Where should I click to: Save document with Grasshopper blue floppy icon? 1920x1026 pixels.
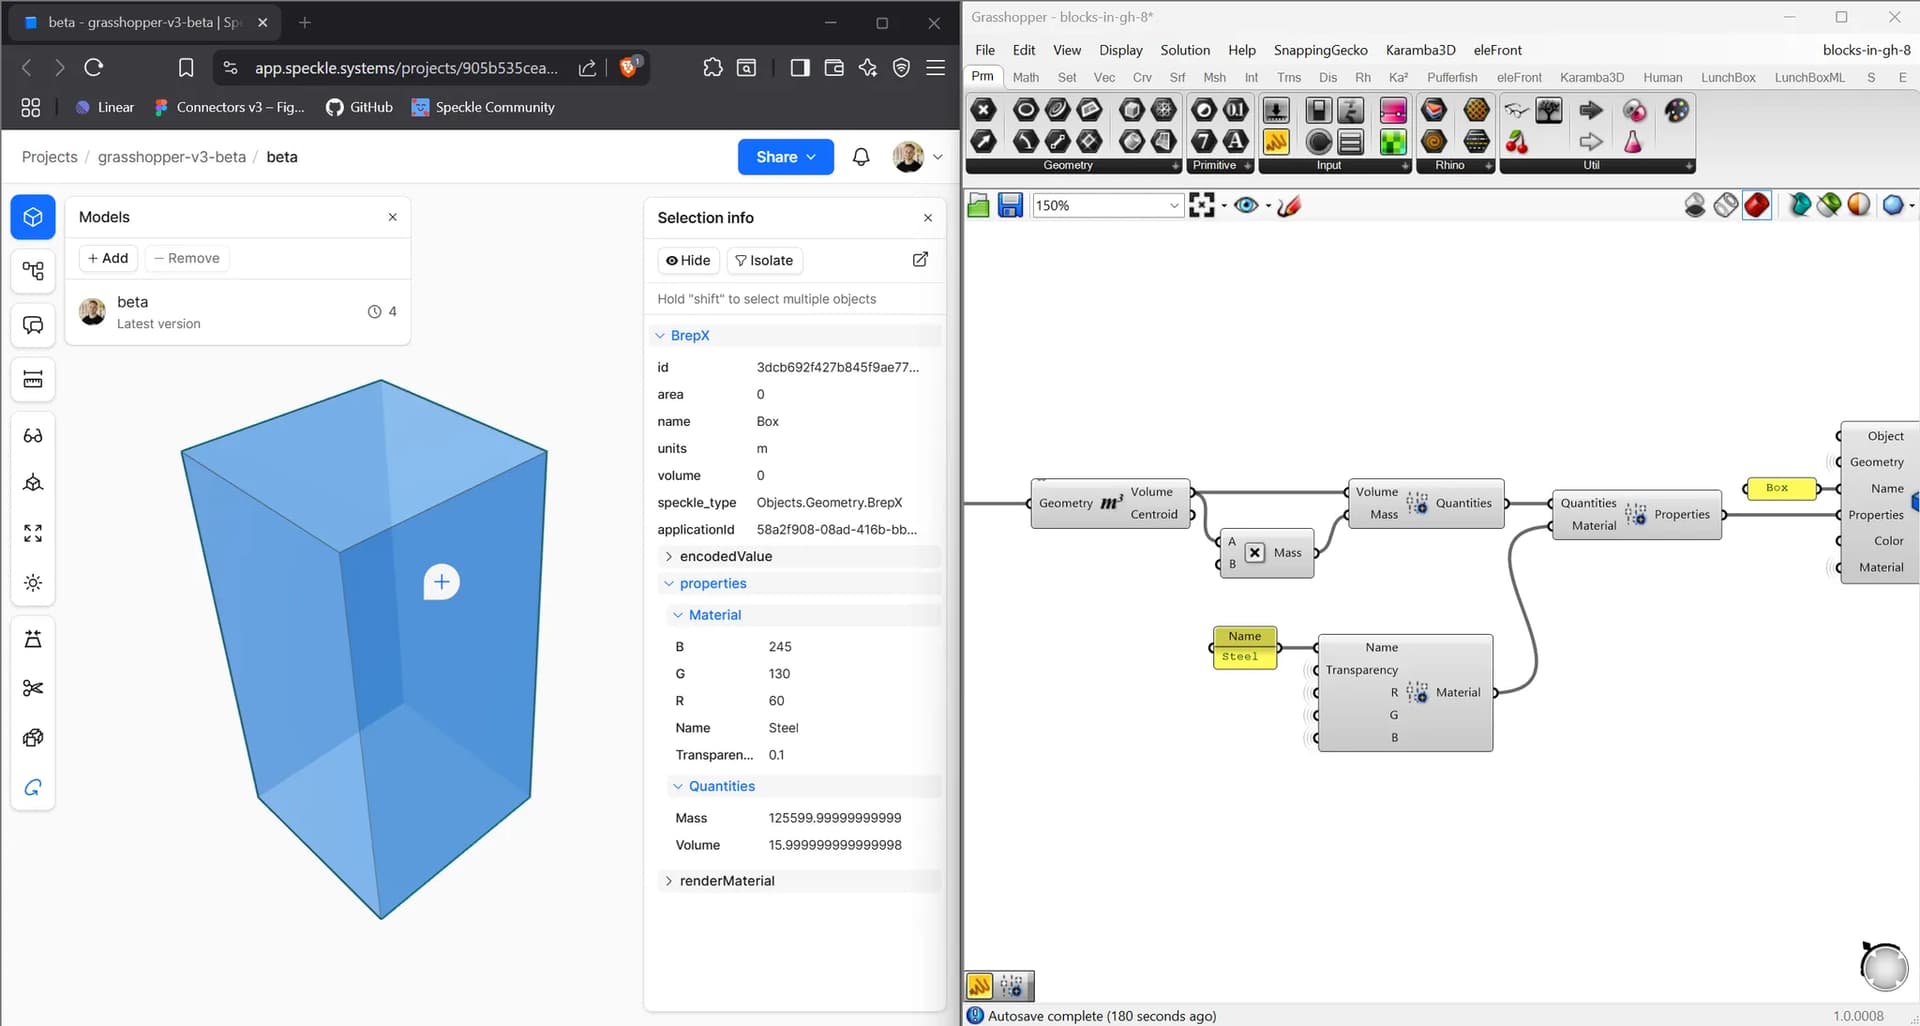[x=1010, y=206]
